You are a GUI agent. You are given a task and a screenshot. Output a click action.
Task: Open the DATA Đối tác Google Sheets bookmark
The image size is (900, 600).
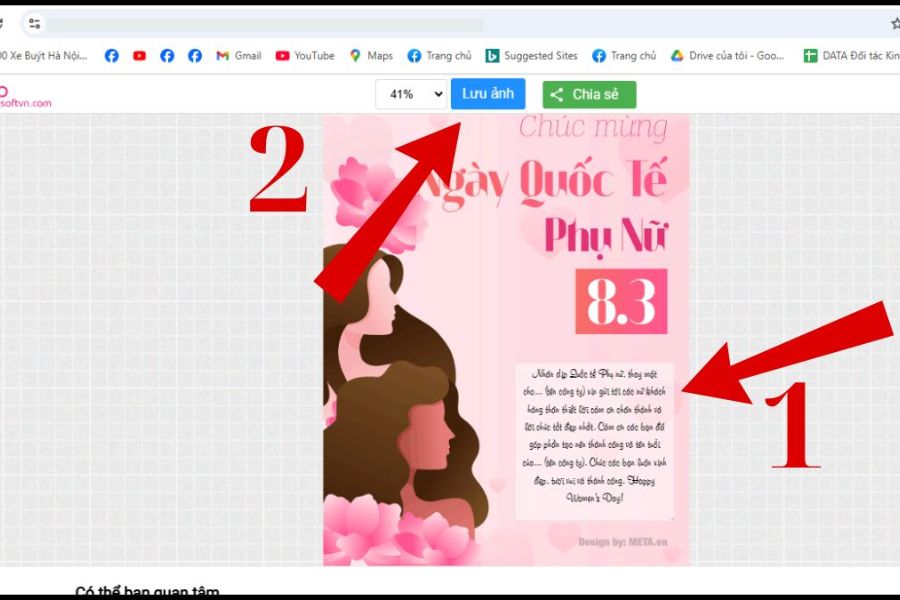(851, 56)
